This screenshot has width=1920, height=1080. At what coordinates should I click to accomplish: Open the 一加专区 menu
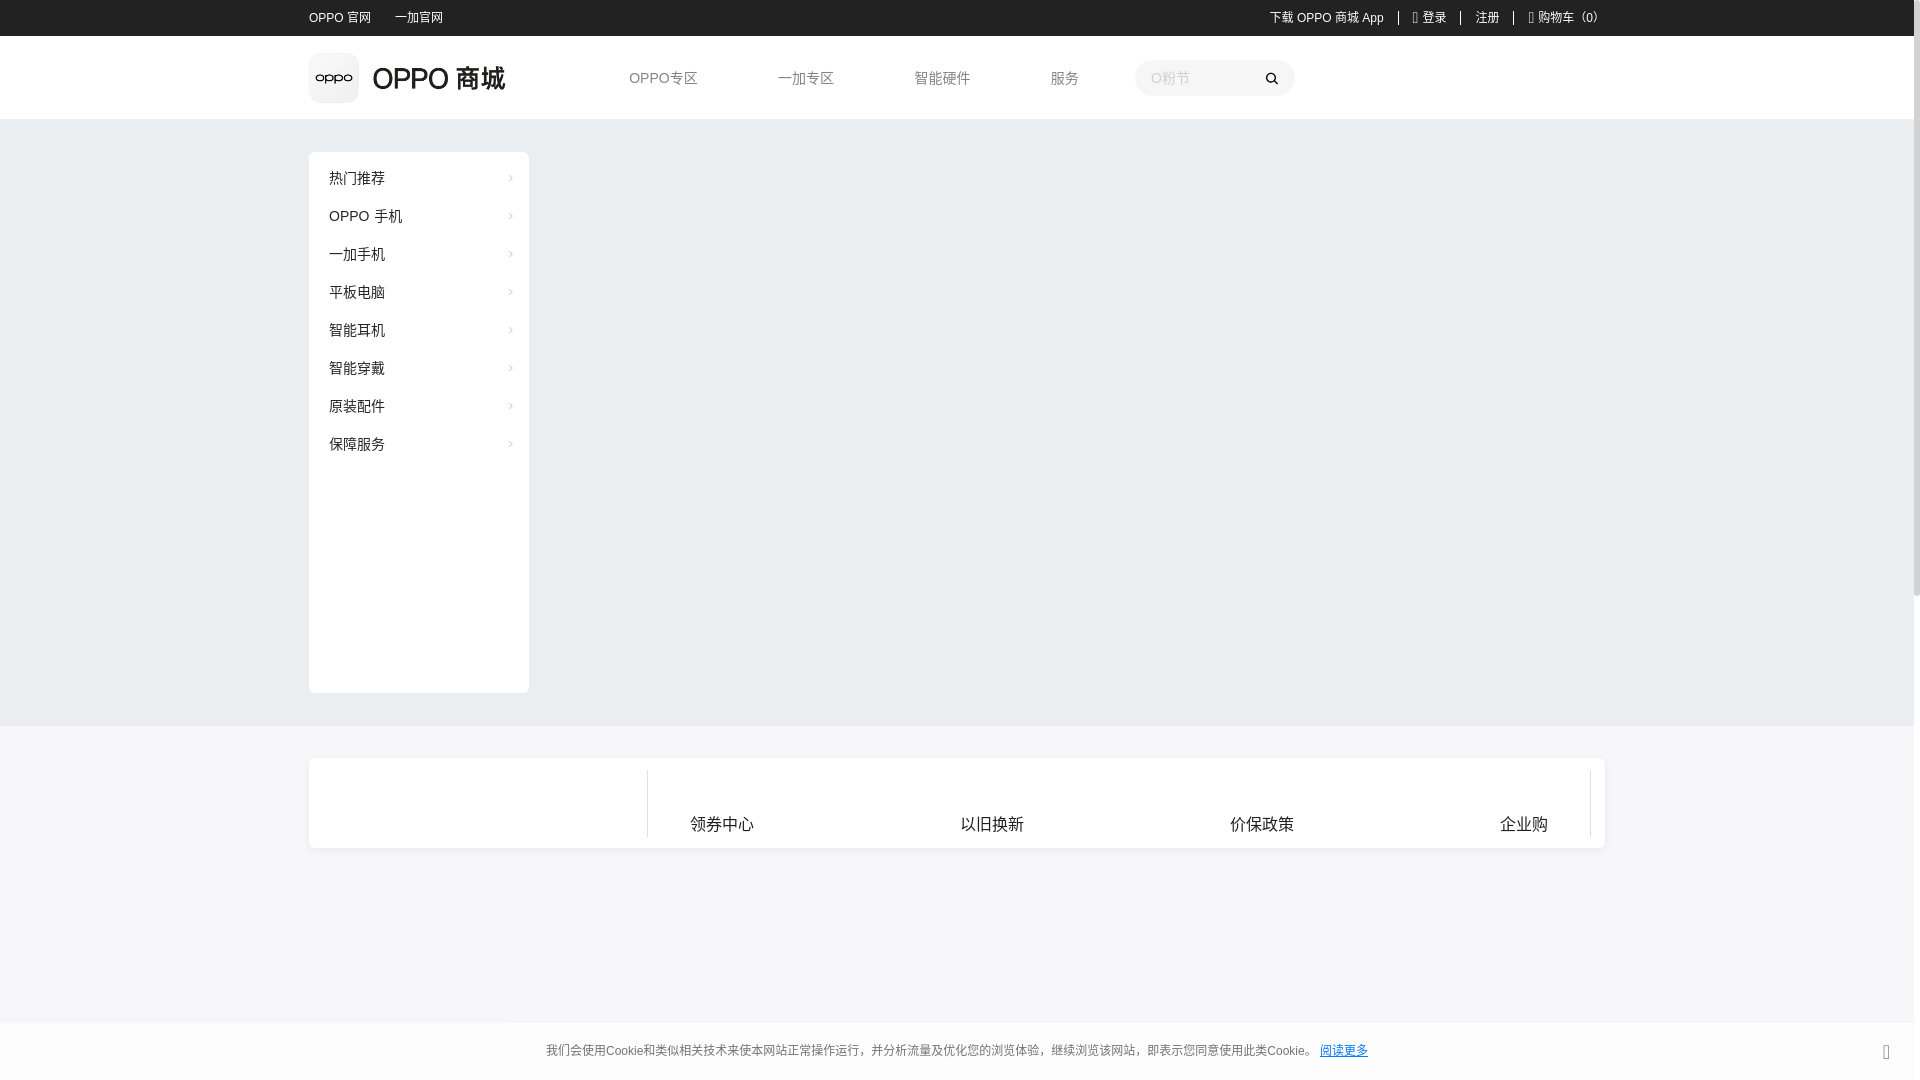806,78
